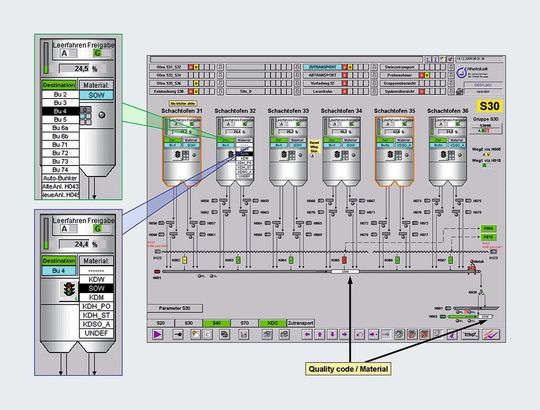This screenshot has width=540, height=410.
Task: Toggle the red status box beside Systemübersicht
Action: pyautogui.click(x=422, y=92)
